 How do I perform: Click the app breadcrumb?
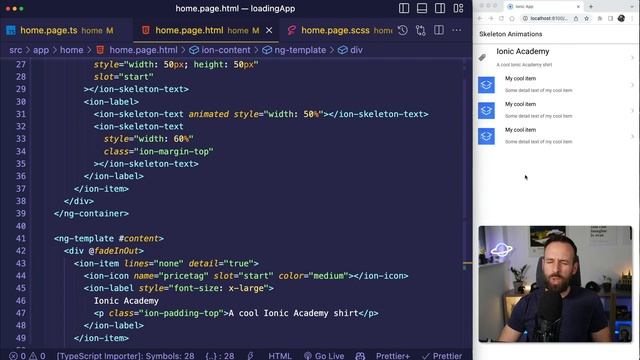41,50
